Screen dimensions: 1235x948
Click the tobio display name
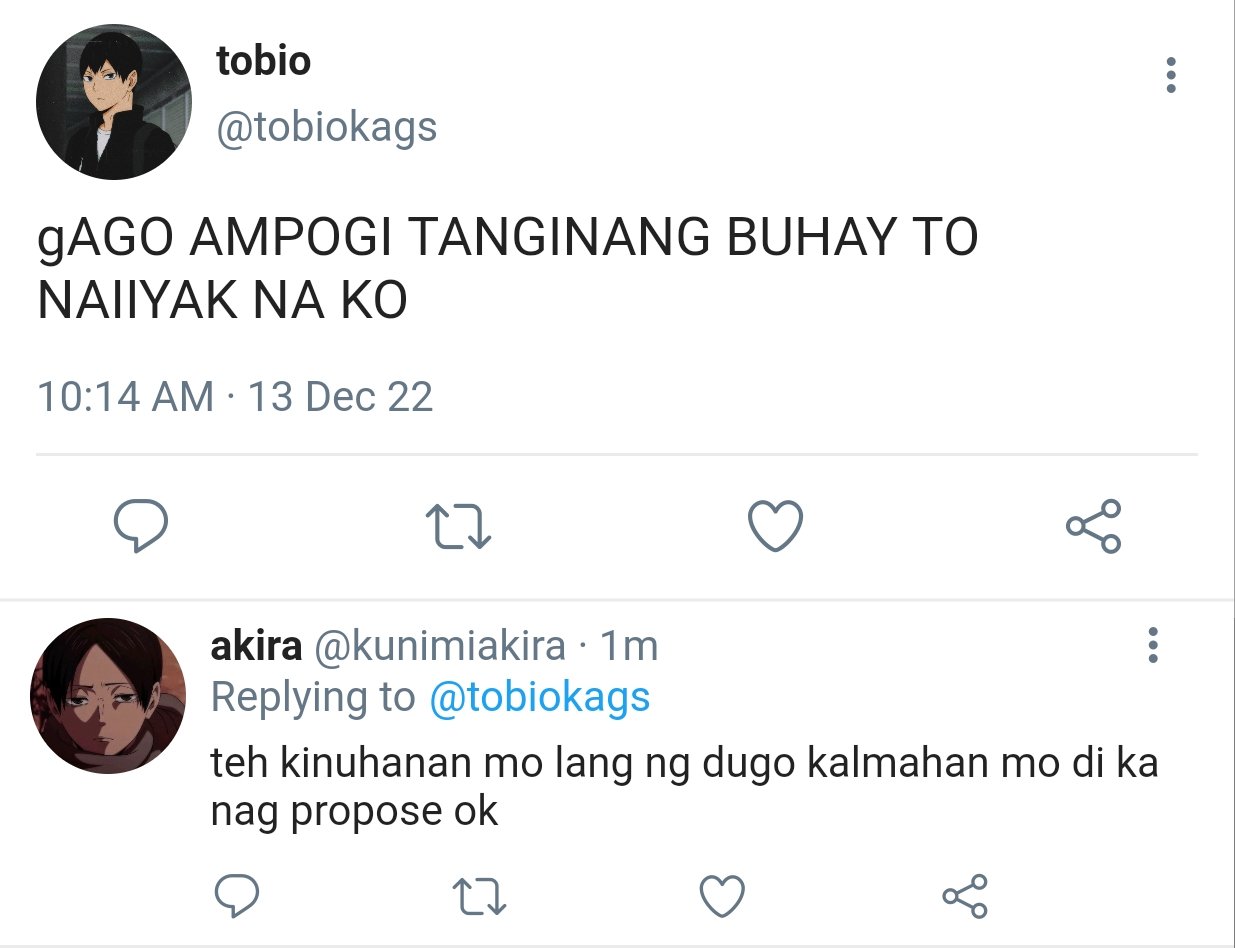point(263,62)
